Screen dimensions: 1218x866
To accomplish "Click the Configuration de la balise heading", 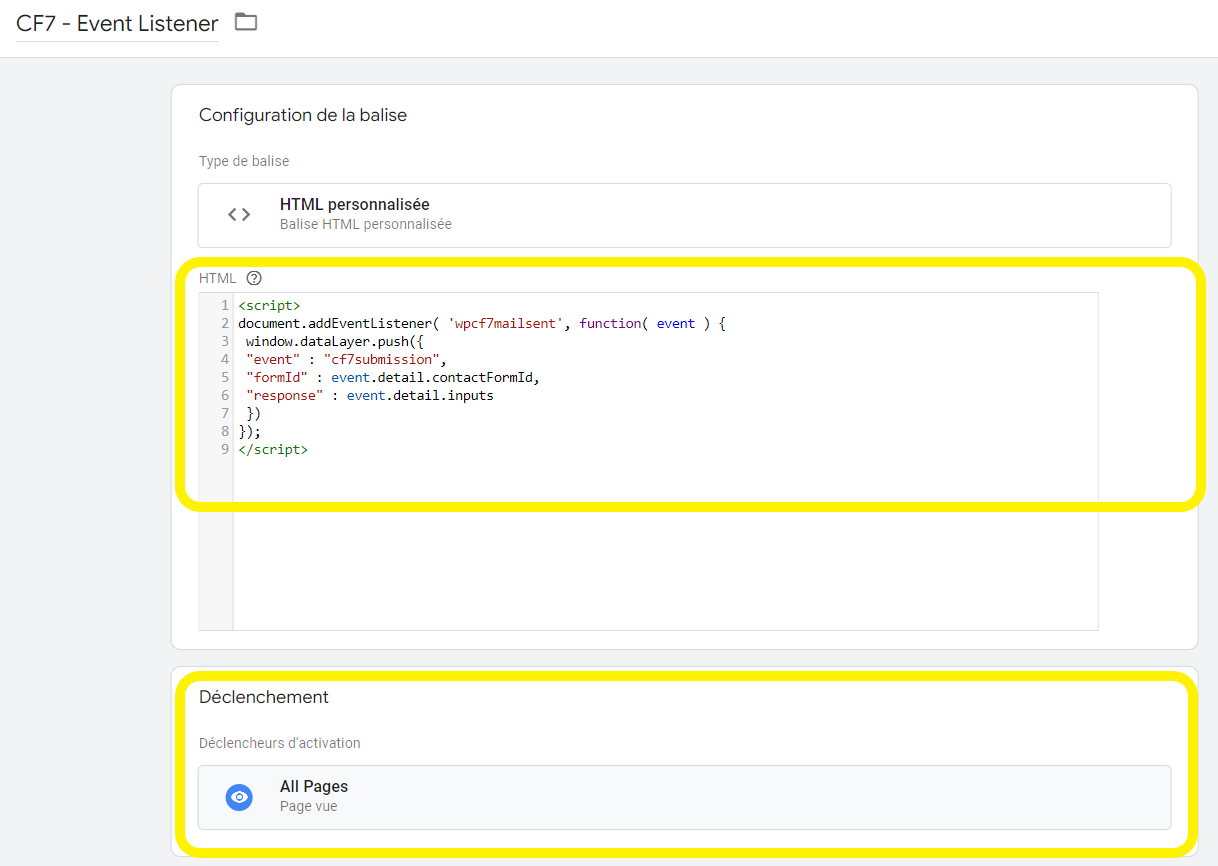I will point(302,115).
